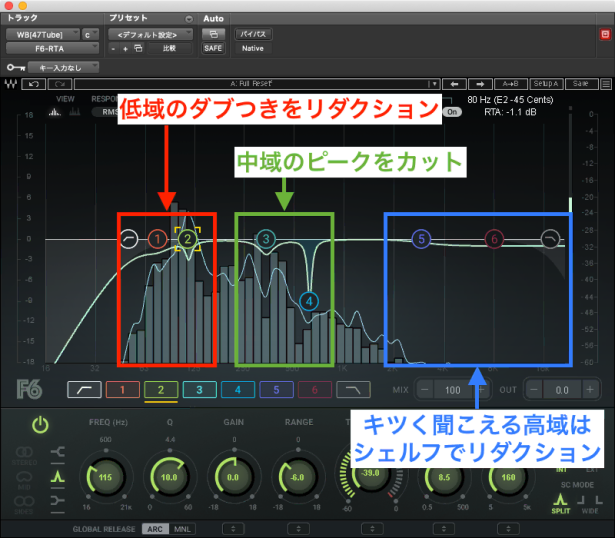Viewport: 615px width, 538px height.
Task: Click the FREQ knob showing 115
Action: [105, 477]
